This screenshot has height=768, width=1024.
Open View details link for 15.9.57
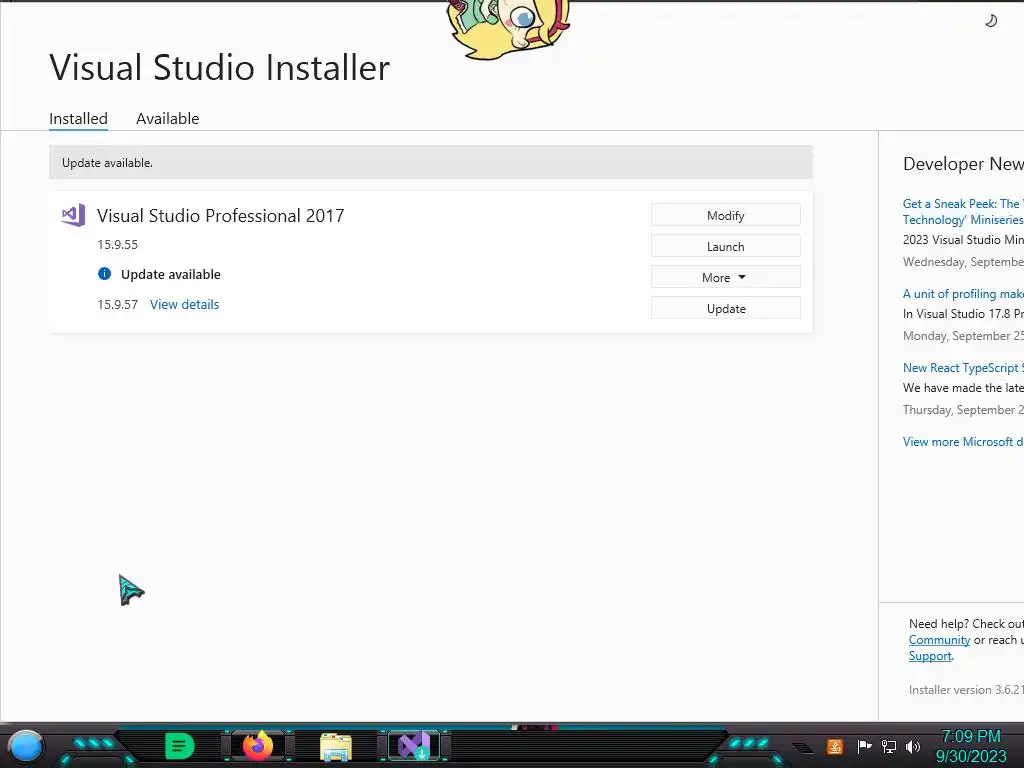coord(184,304)
